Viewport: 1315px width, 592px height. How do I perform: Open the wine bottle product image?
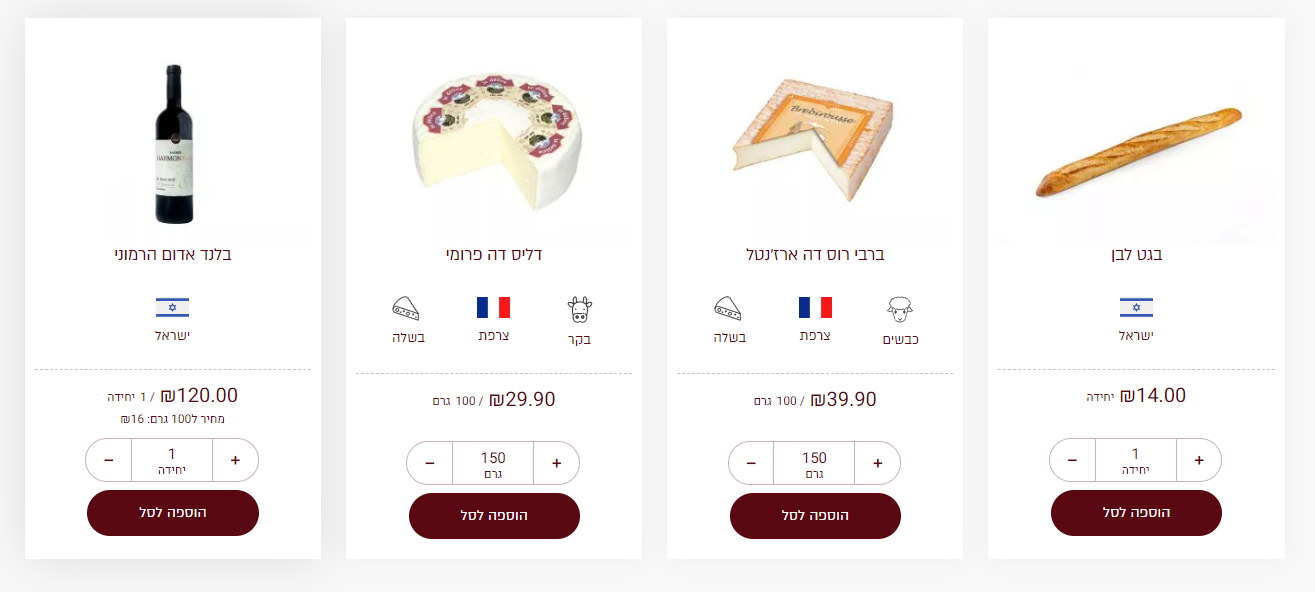173,144
